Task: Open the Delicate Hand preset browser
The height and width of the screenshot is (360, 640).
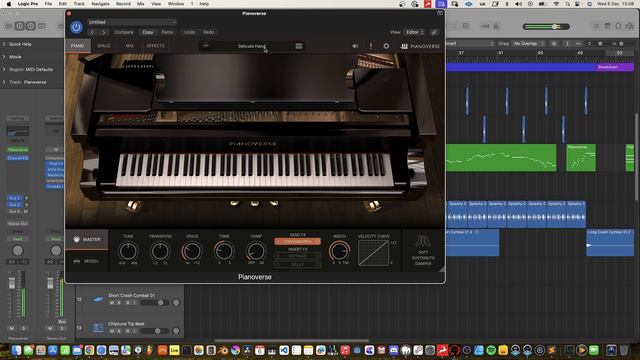Action: (251, 46)
